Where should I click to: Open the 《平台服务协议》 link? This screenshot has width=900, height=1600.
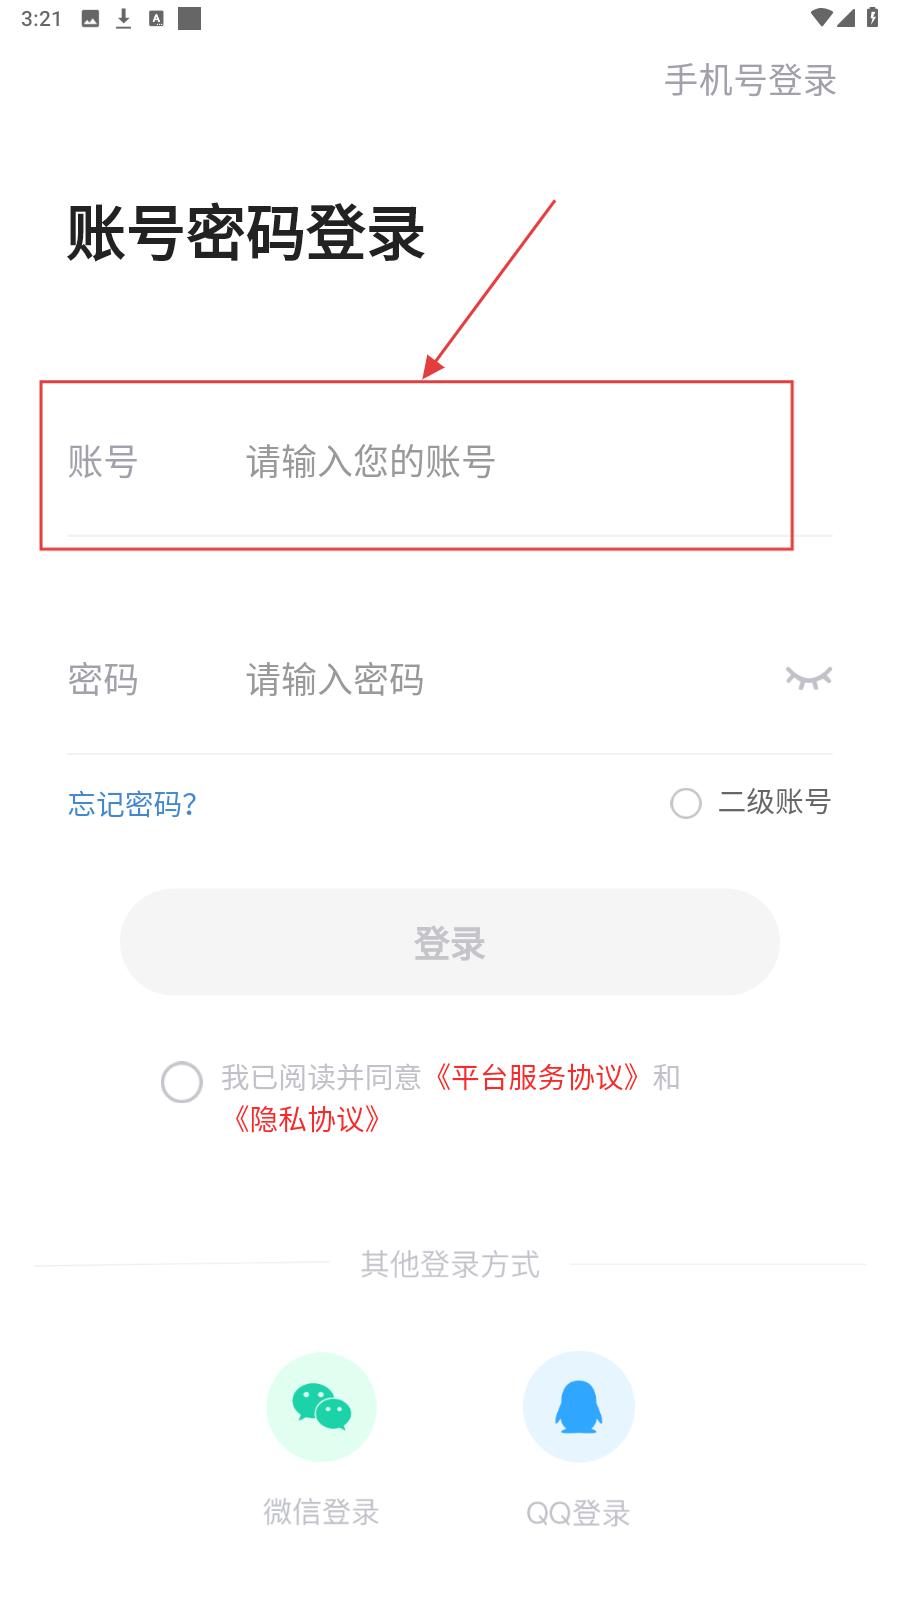coord(537,1078)
